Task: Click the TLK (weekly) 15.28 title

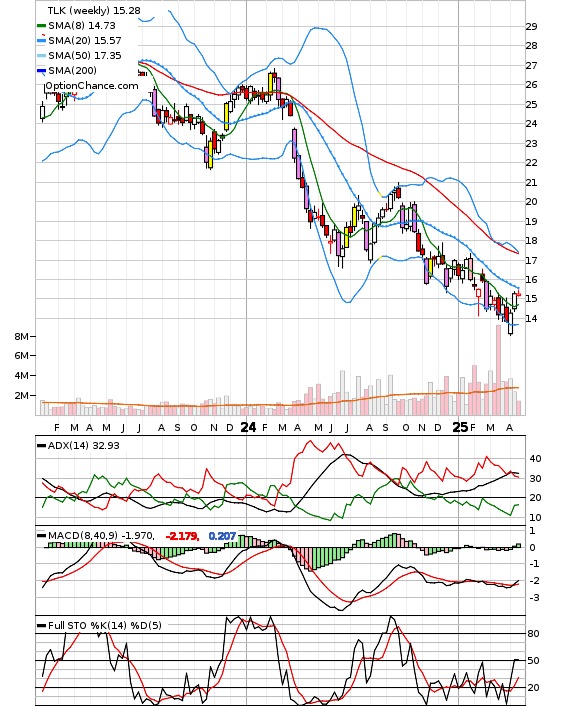Action: coord(94,10)
